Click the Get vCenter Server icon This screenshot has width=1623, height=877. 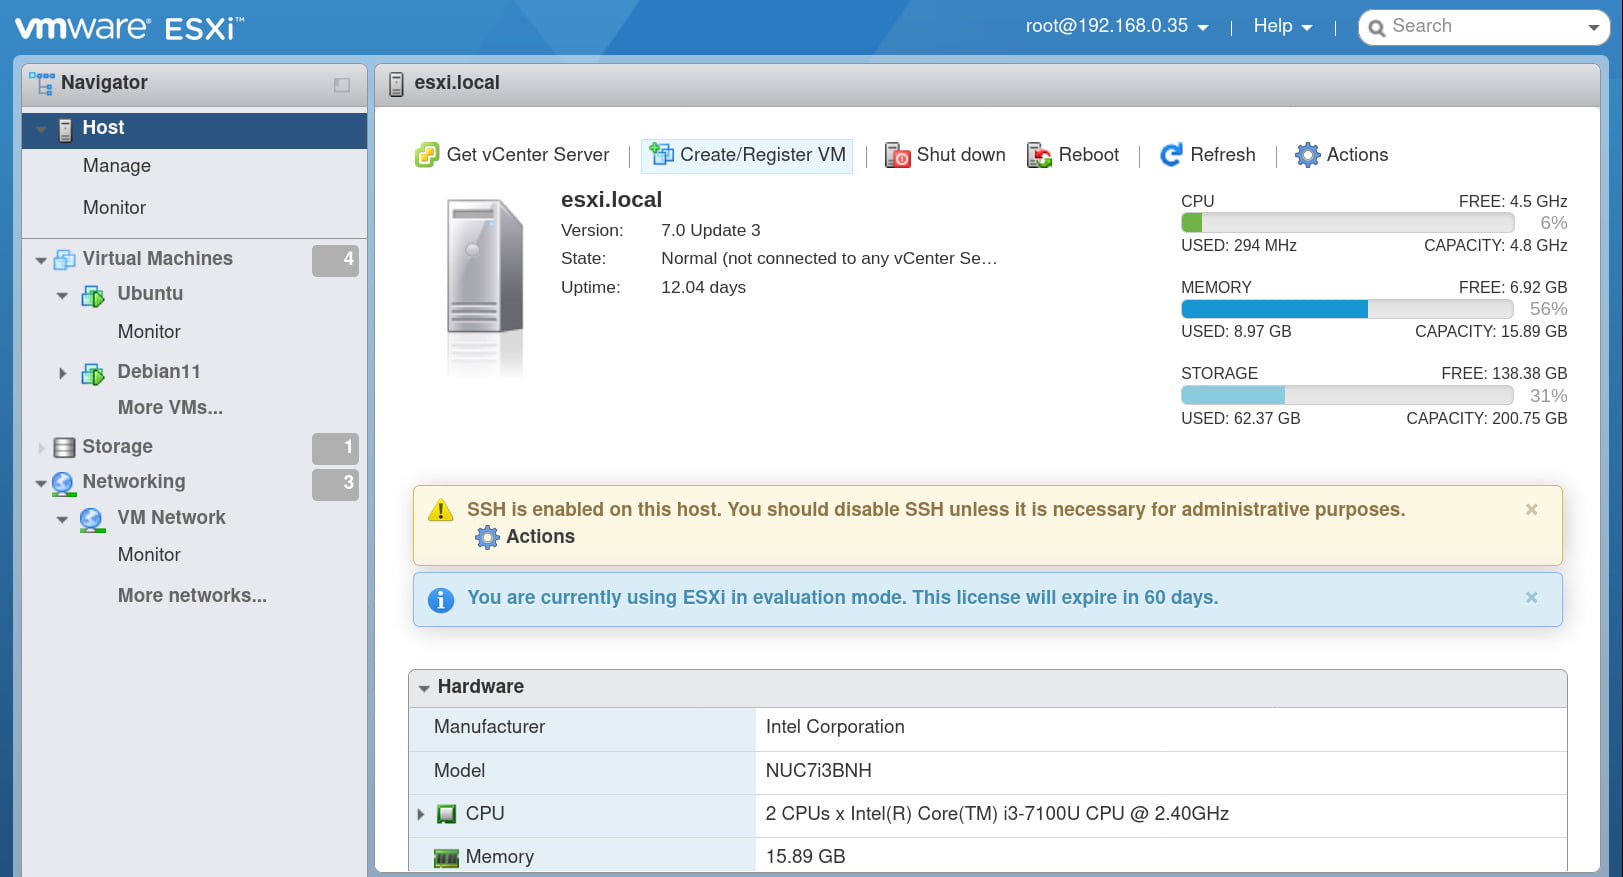coord(427,155)
